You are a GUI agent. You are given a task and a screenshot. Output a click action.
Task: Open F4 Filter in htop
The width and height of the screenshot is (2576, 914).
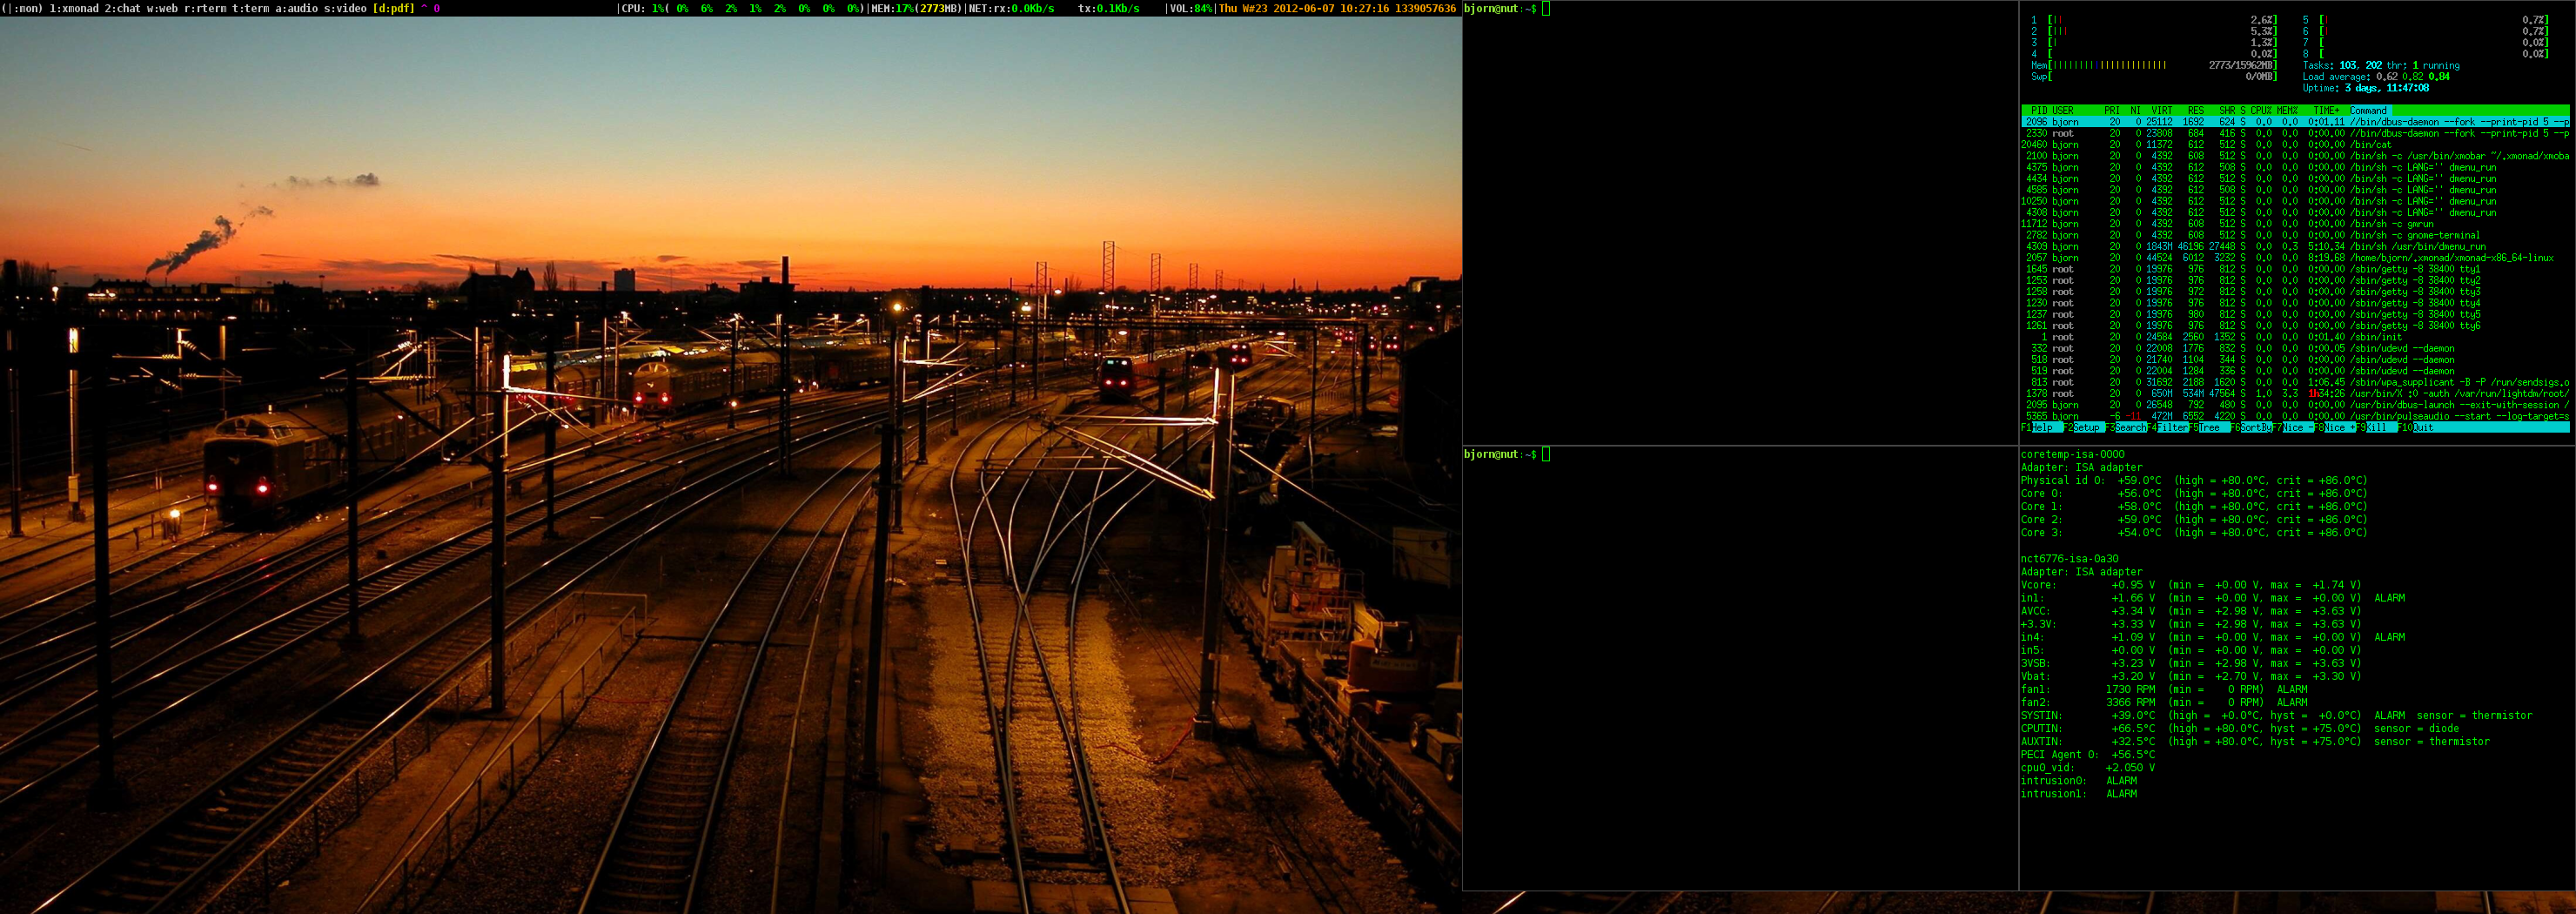2170,427
